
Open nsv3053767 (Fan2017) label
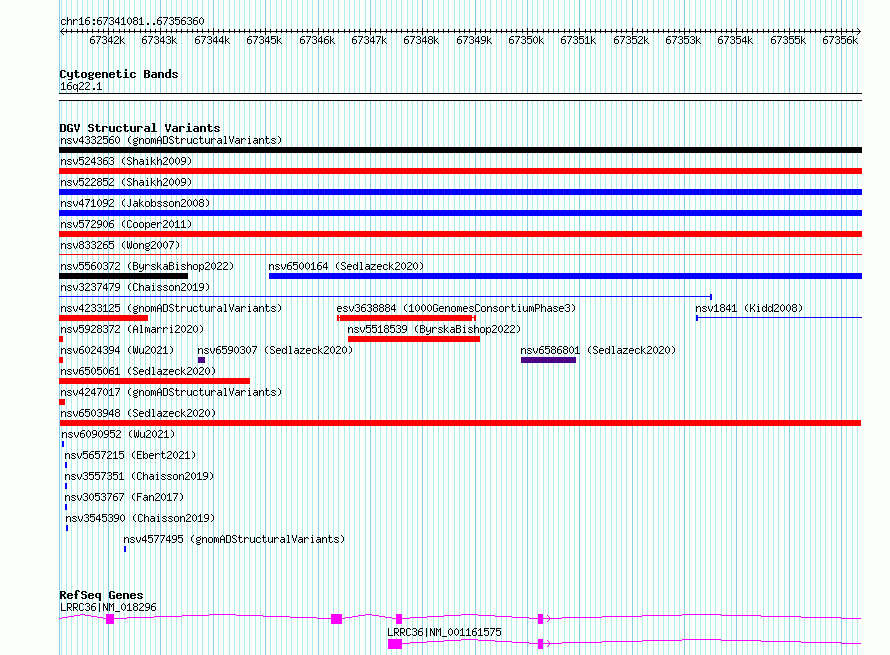(x=124, y=497)
